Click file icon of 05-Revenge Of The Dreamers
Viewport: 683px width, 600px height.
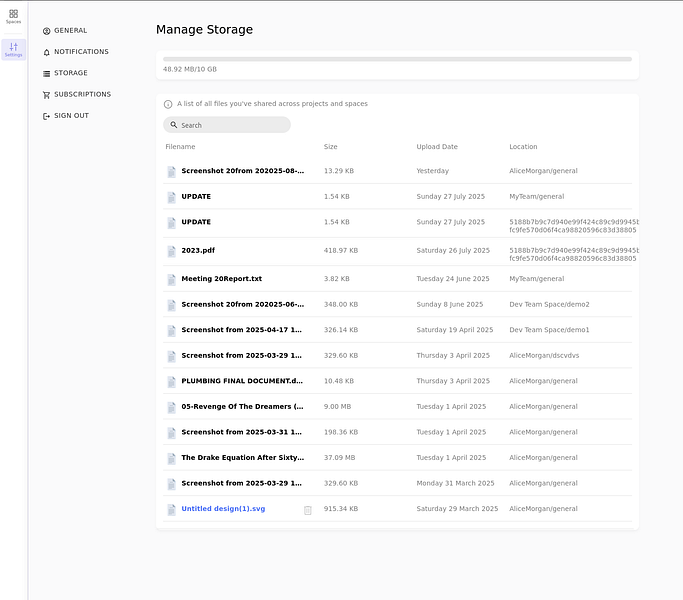point(172,408)
